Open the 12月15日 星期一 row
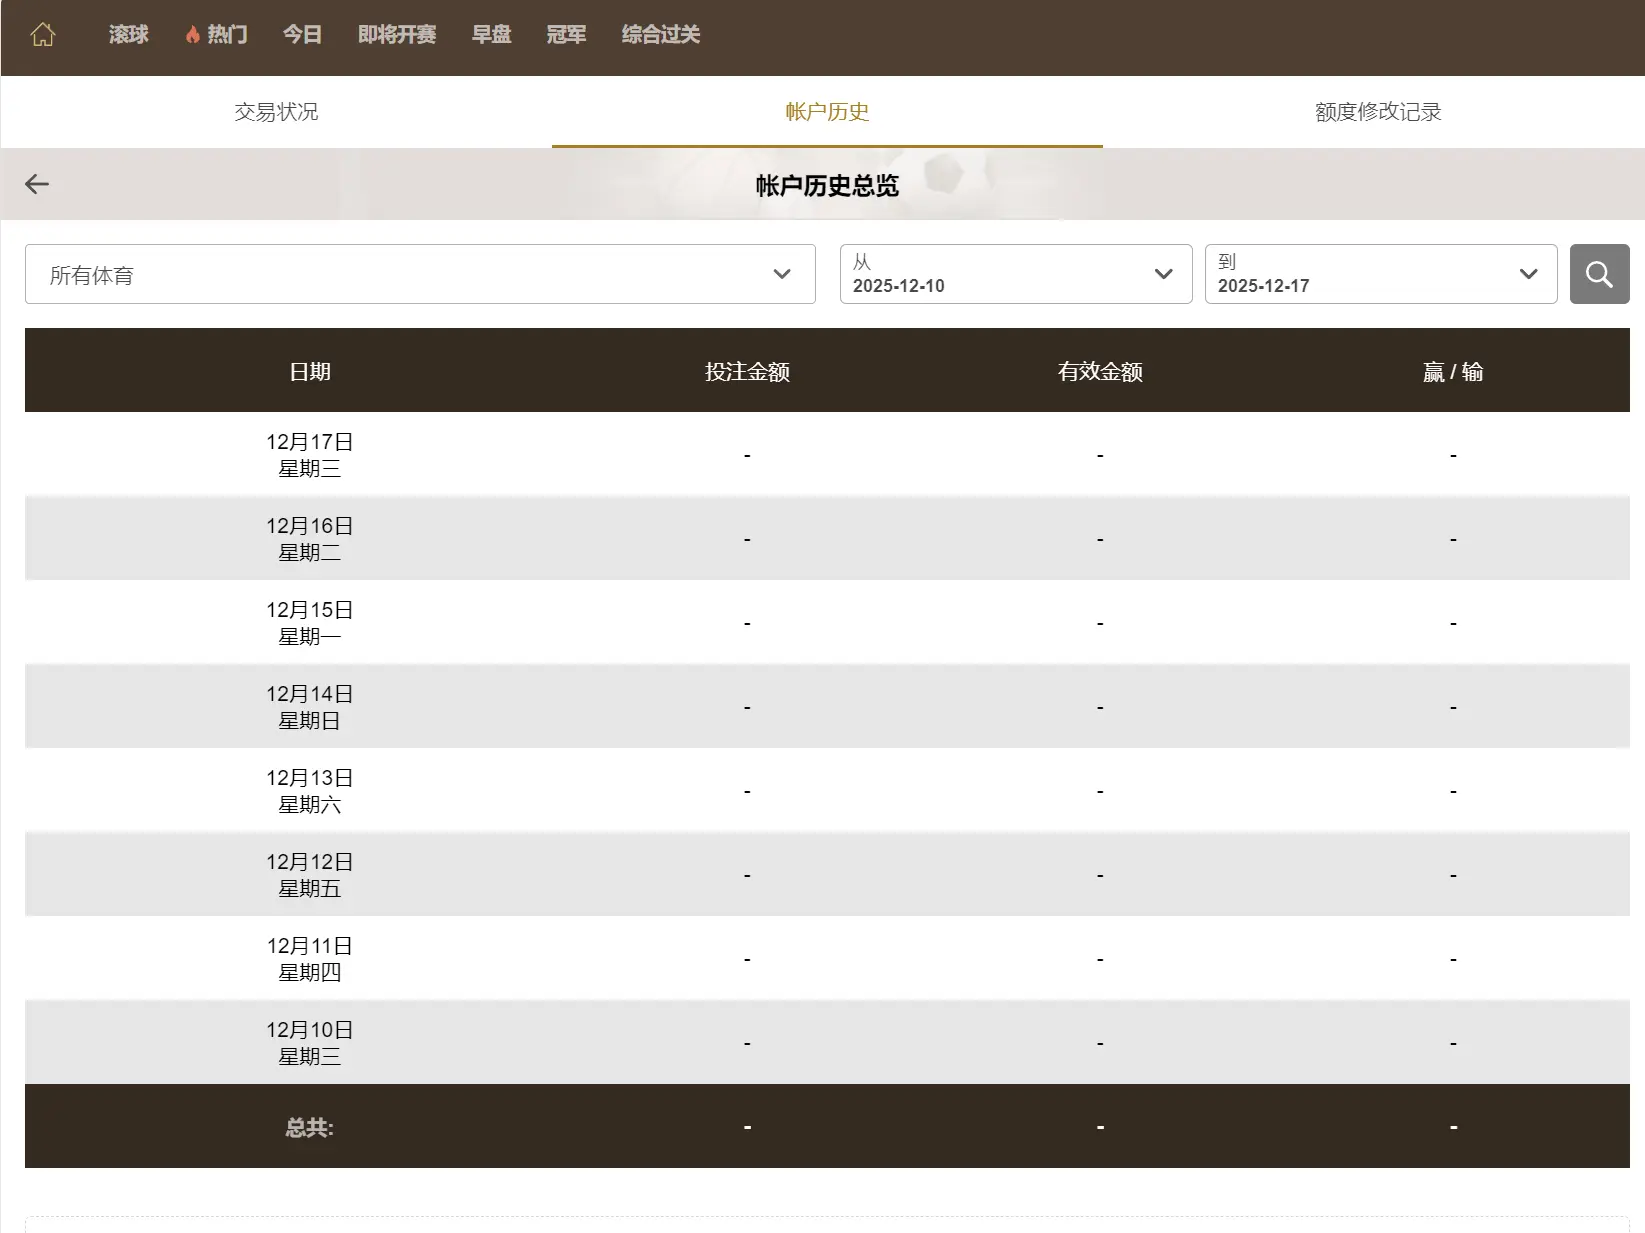 (x=827, y=623)
